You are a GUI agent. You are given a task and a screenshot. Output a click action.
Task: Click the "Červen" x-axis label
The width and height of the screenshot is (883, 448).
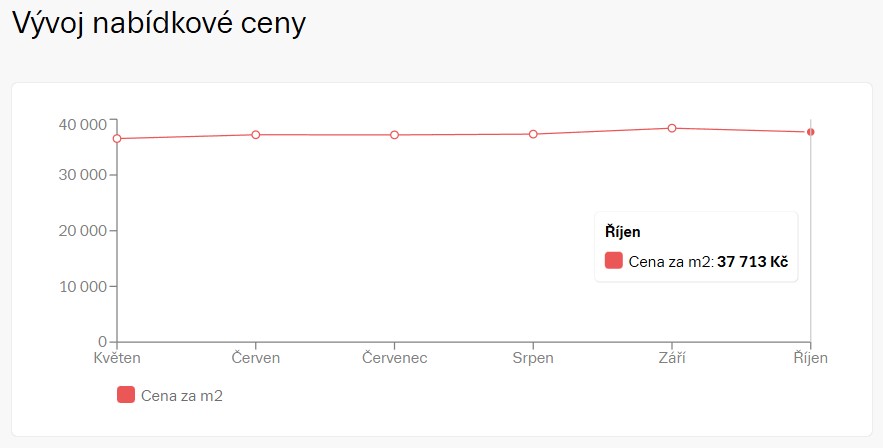(256, 358)
